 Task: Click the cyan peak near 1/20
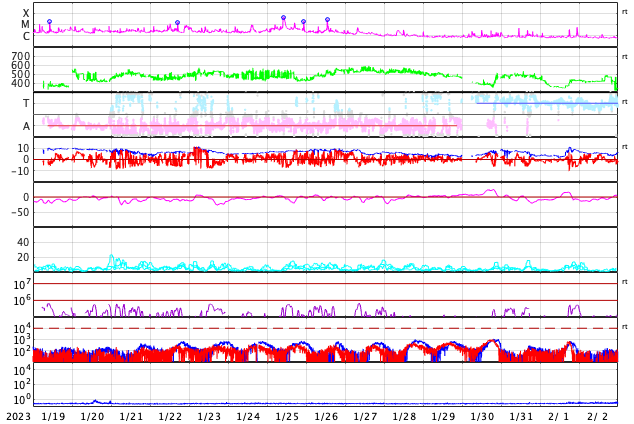(111, 257)
